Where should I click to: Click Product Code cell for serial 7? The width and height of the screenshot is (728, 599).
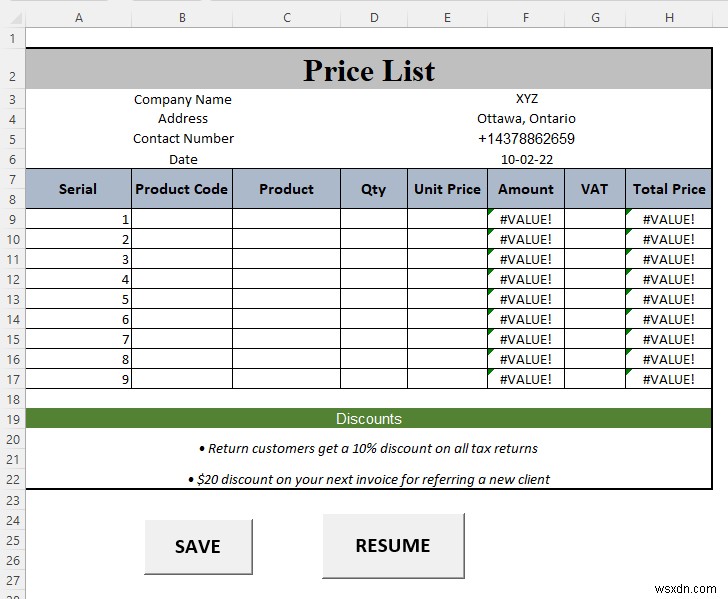182,339
